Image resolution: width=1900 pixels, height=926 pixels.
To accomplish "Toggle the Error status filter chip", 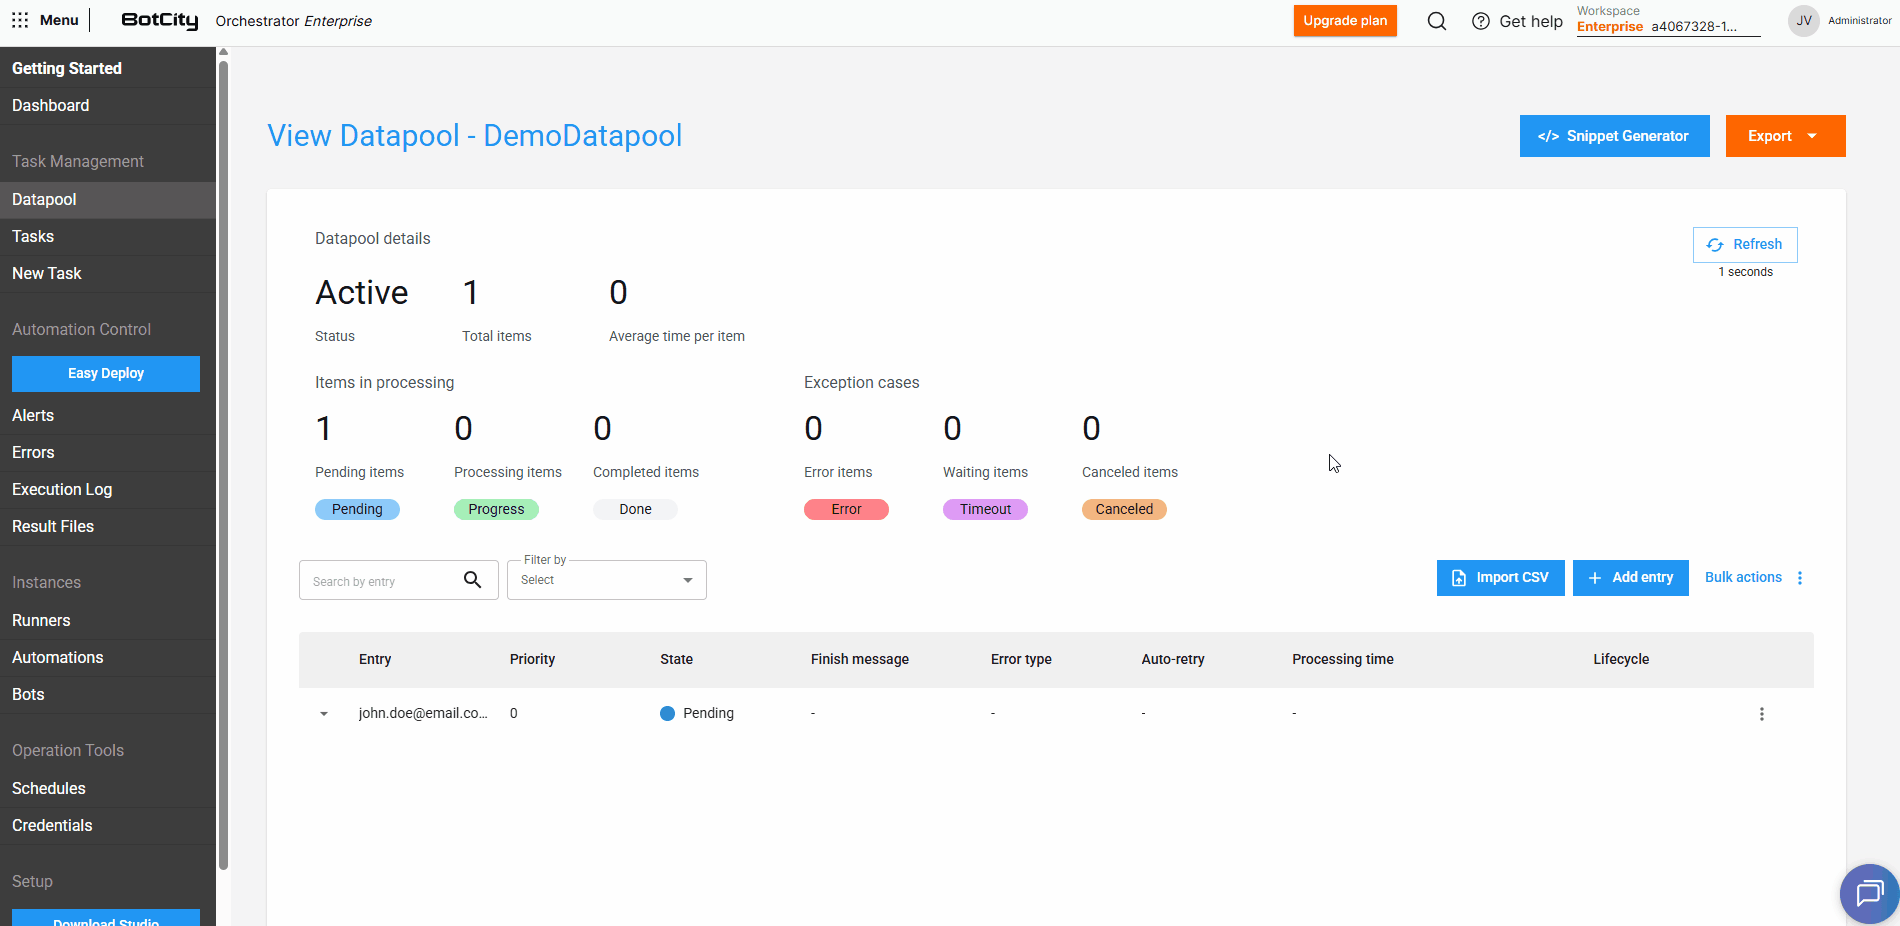I will tap(846, 509).
